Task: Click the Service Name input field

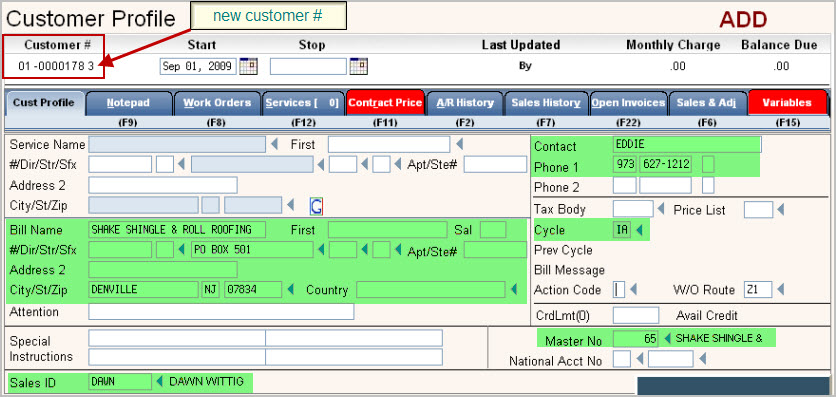Action: [x=177, y=144]
